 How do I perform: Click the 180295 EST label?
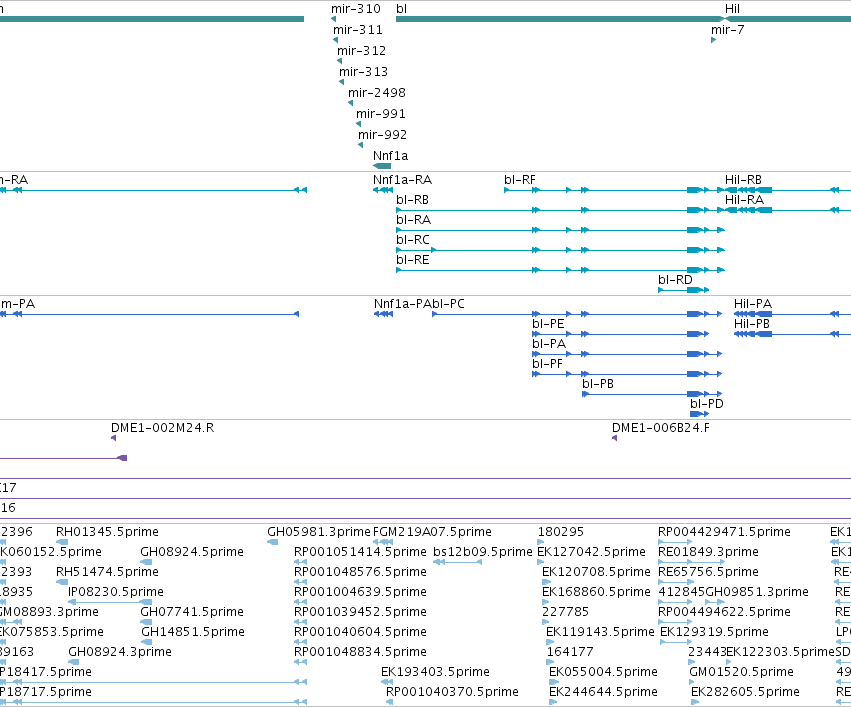pos(561,532)
